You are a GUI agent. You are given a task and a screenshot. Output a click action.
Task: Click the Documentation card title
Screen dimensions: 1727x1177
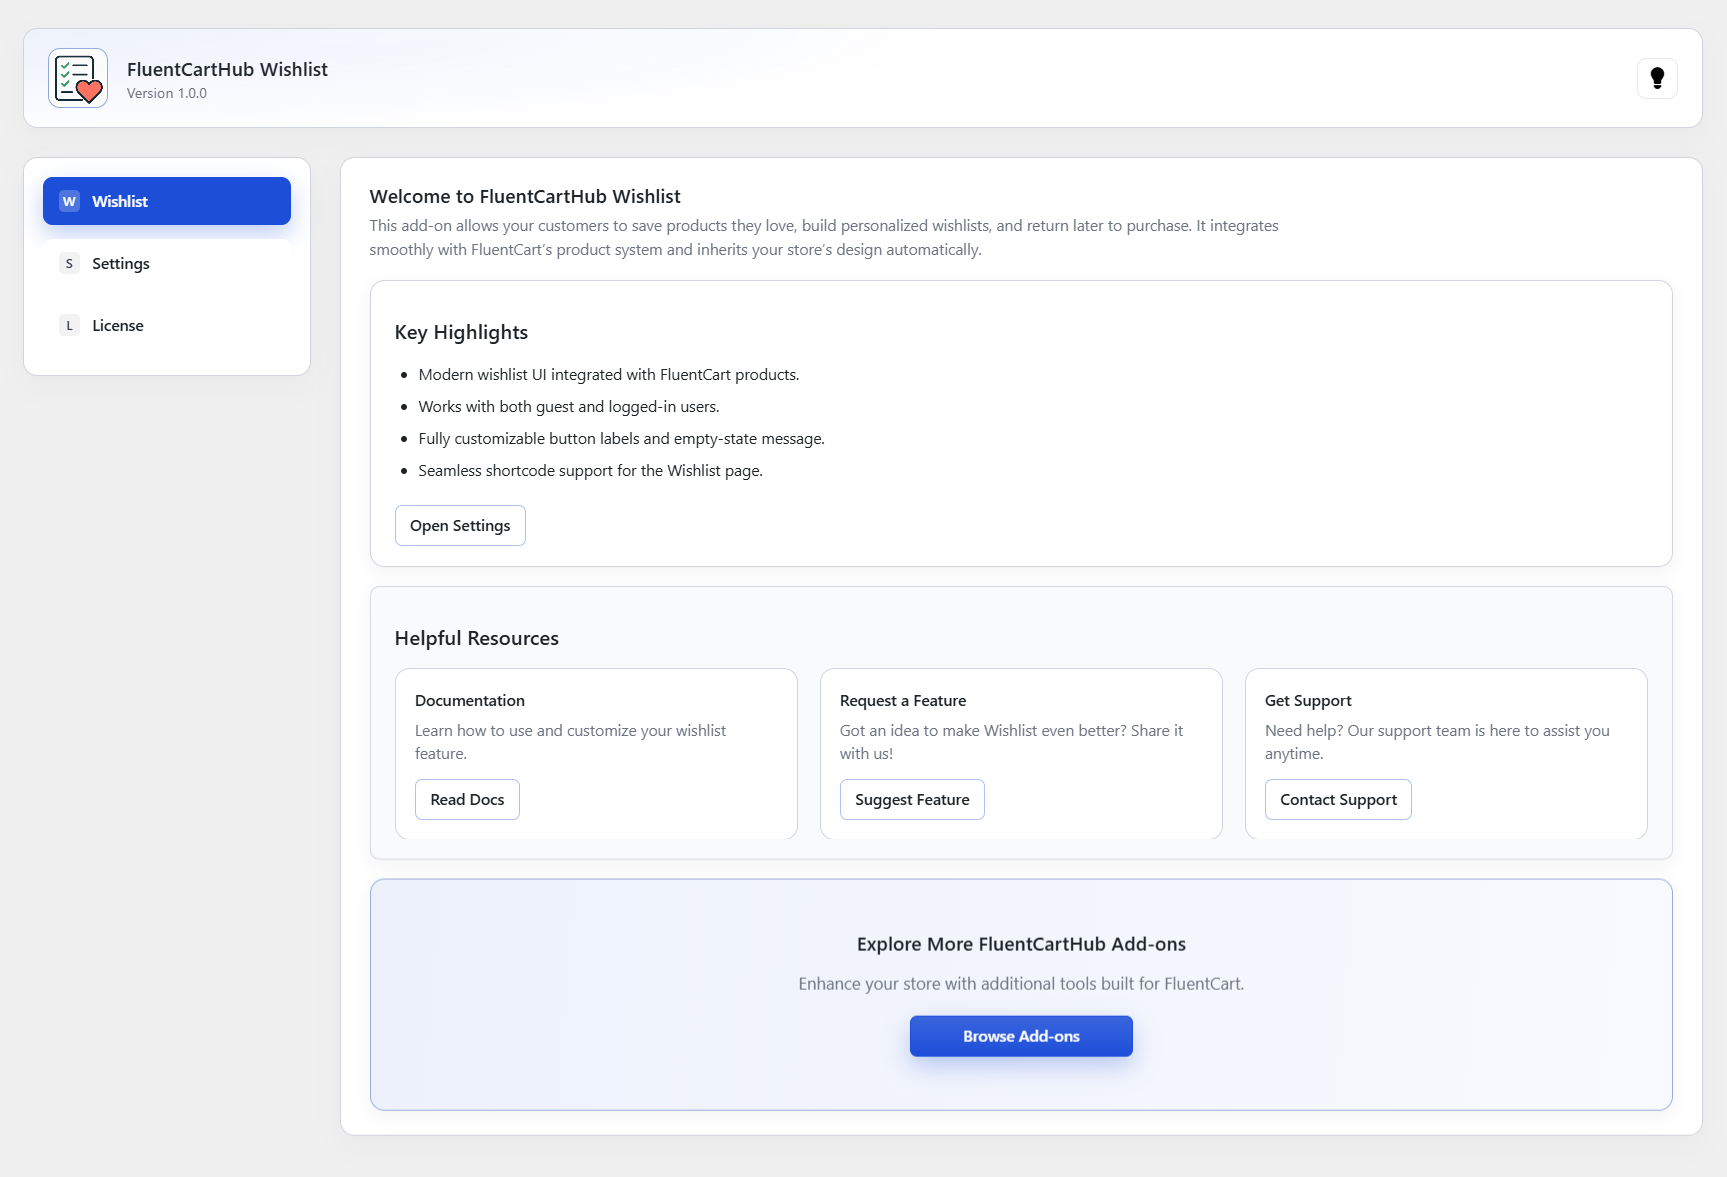pos(470,701)
